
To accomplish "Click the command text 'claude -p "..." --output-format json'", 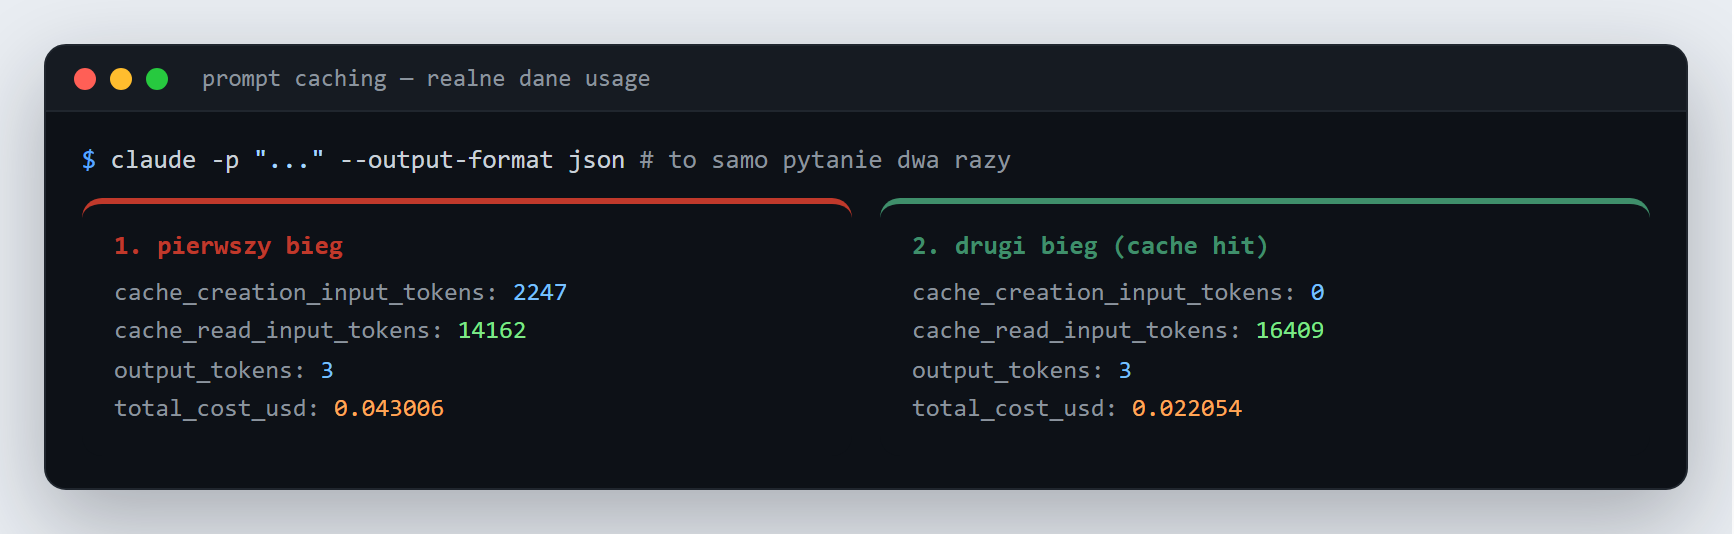I will click(x=368, y=160).
